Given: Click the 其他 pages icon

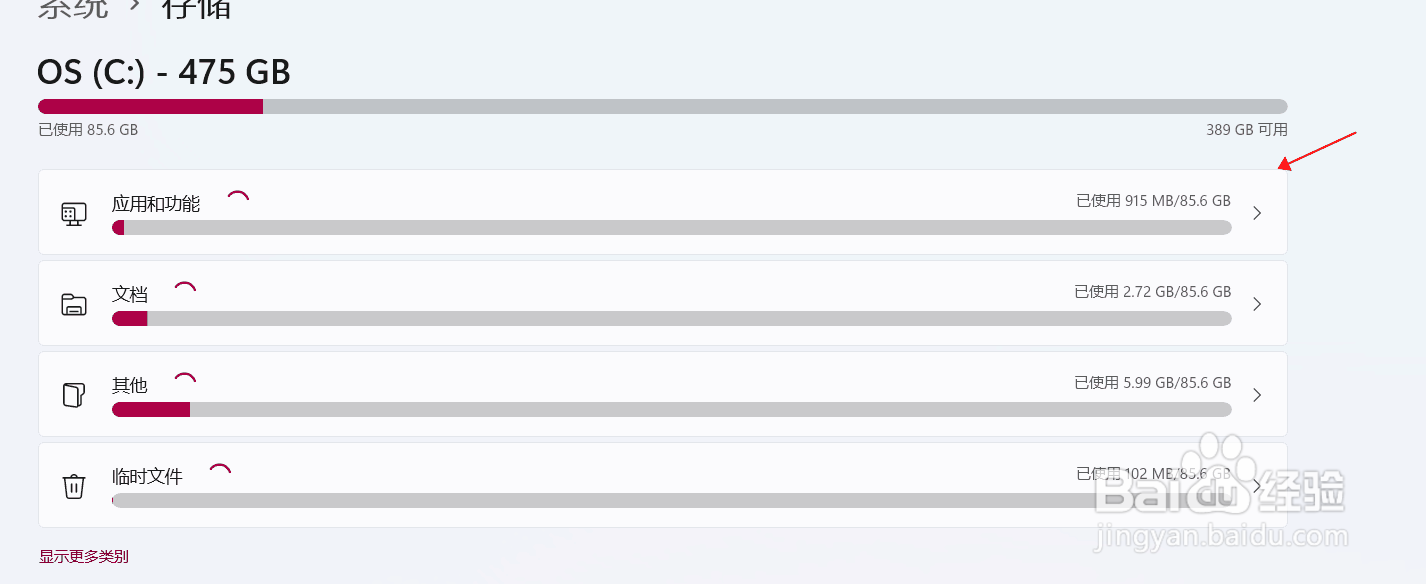Looking at the screenshot, I should pyautogui.click(x=73, y=395).
